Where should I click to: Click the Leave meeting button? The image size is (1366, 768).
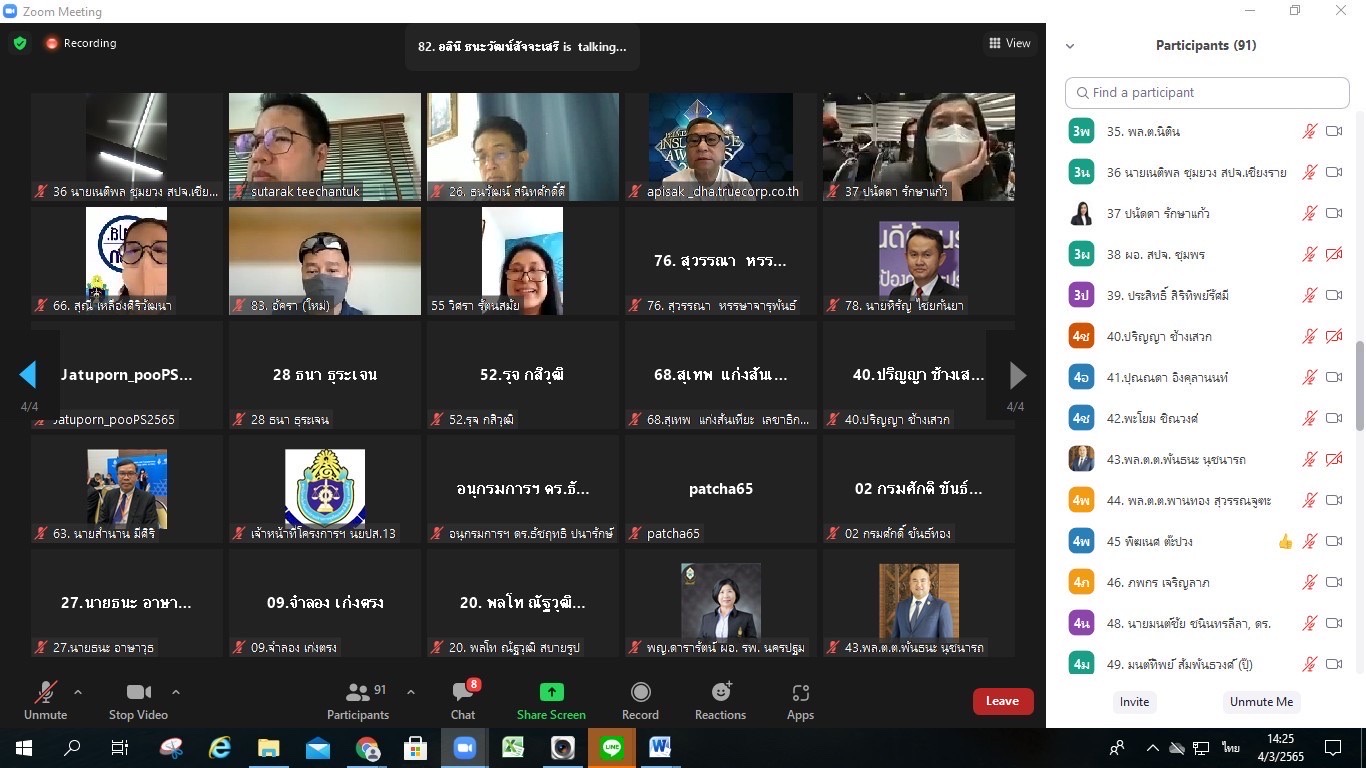[1002, 701]
